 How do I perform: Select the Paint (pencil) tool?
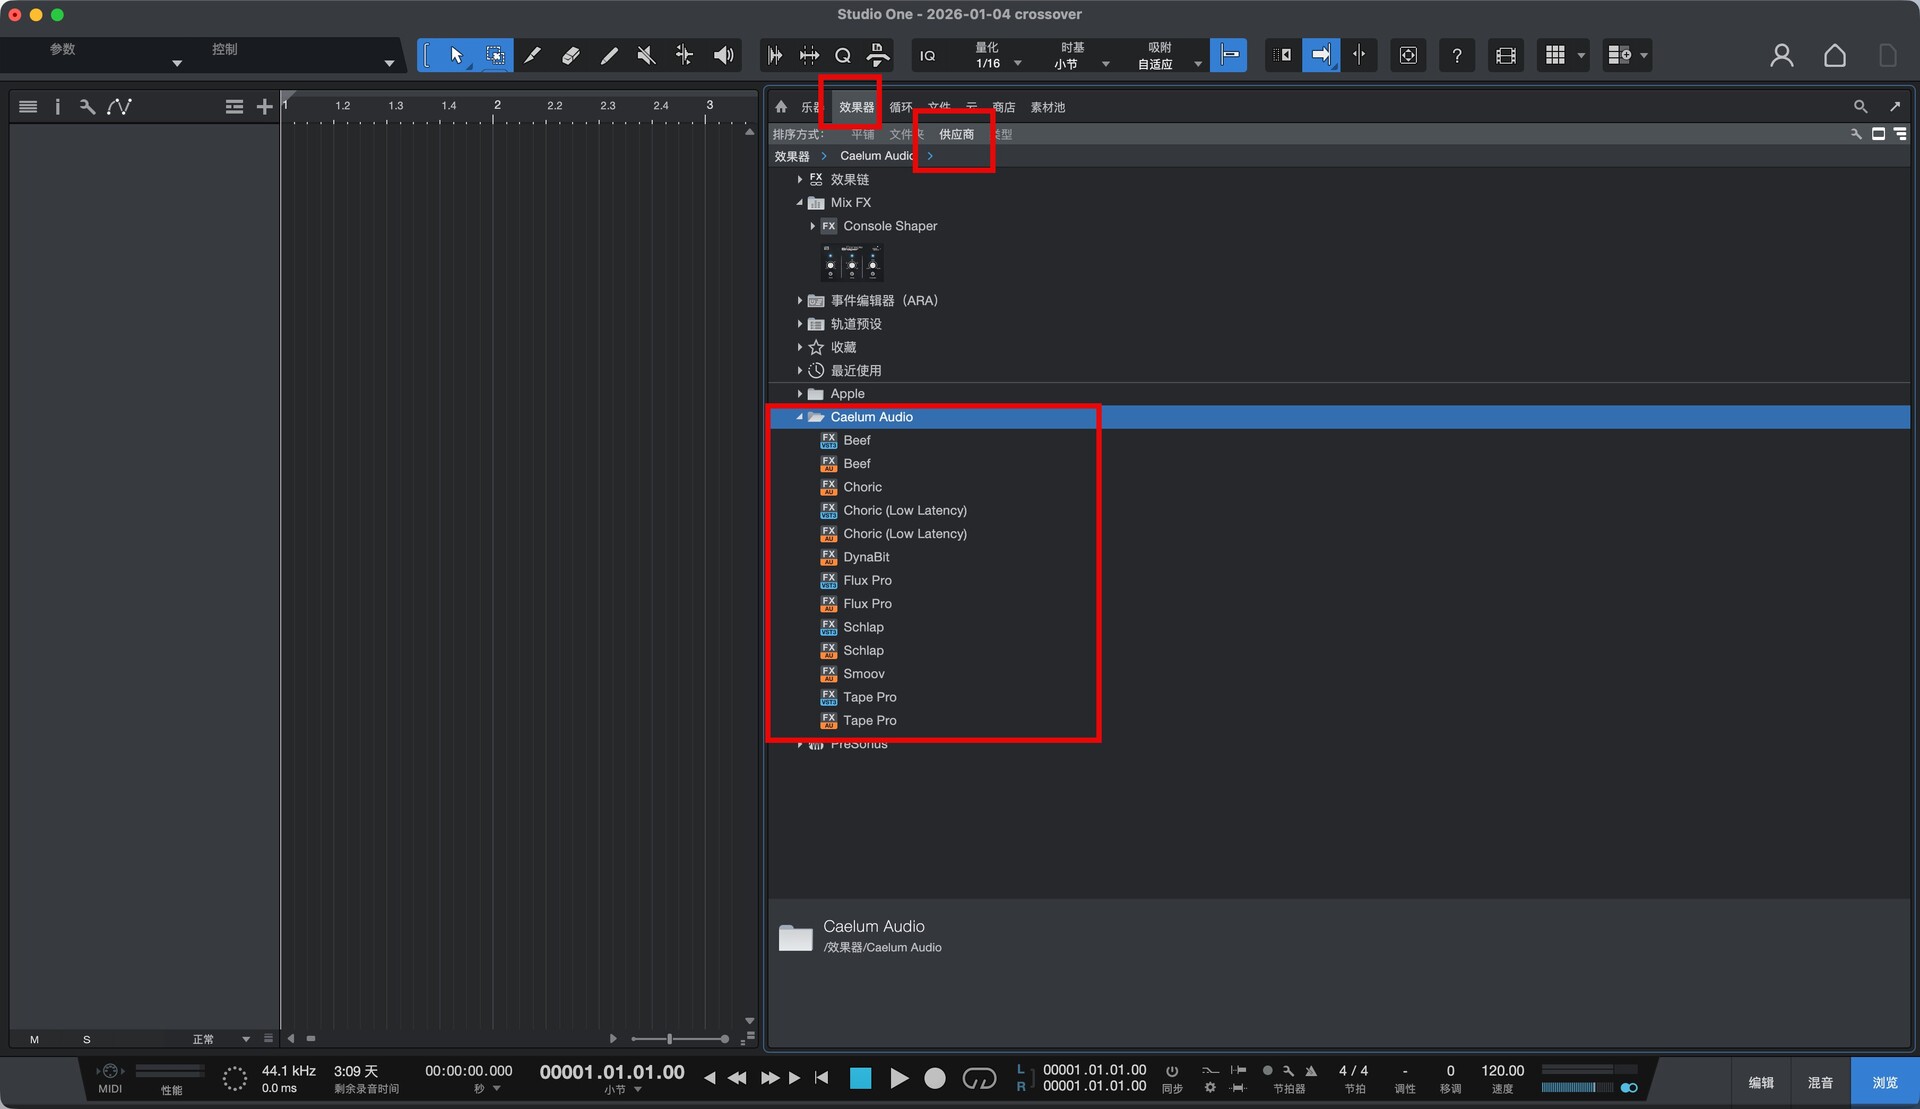(608, 55)
